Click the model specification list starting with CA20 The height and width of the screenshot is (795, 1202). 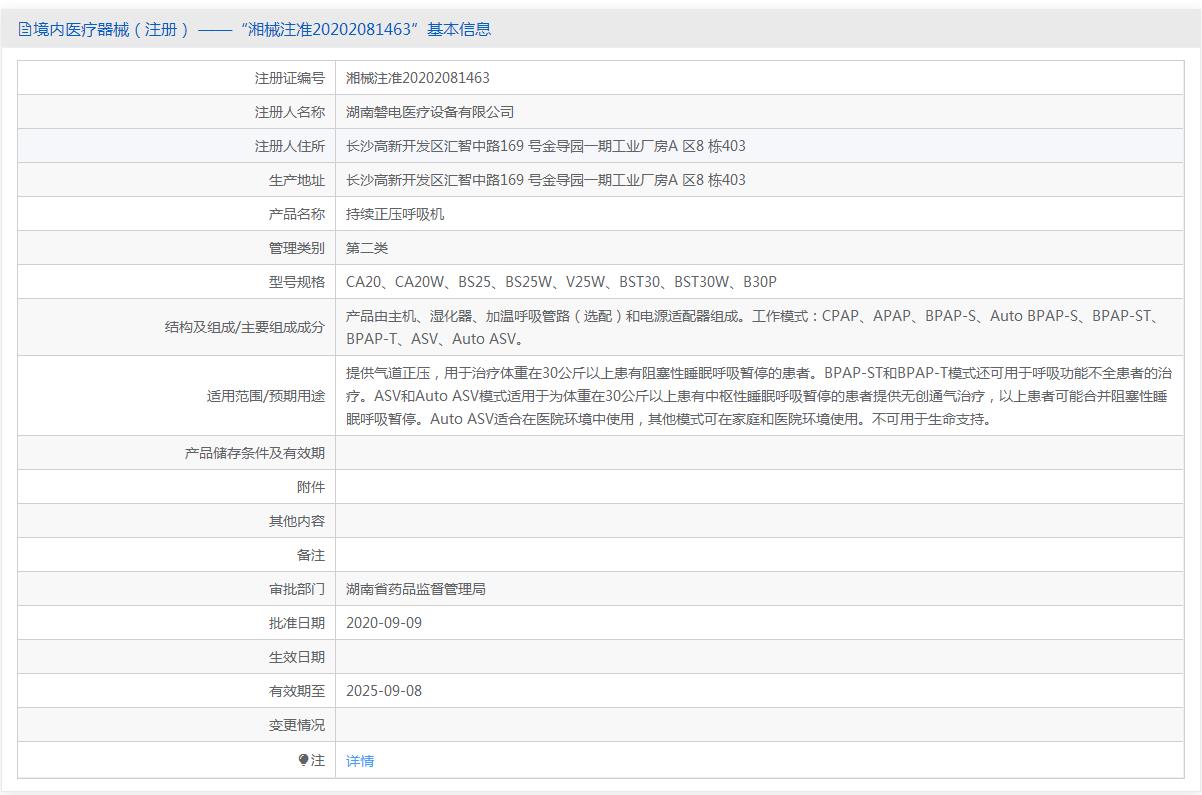coord(561,282)
